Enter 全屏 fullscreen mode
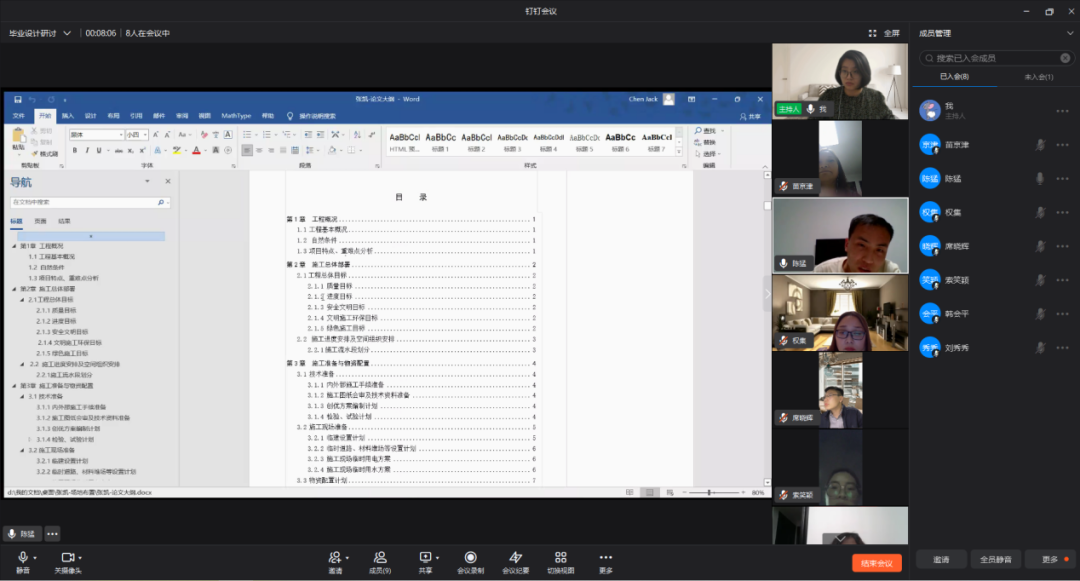 click(x=884, y=33)
